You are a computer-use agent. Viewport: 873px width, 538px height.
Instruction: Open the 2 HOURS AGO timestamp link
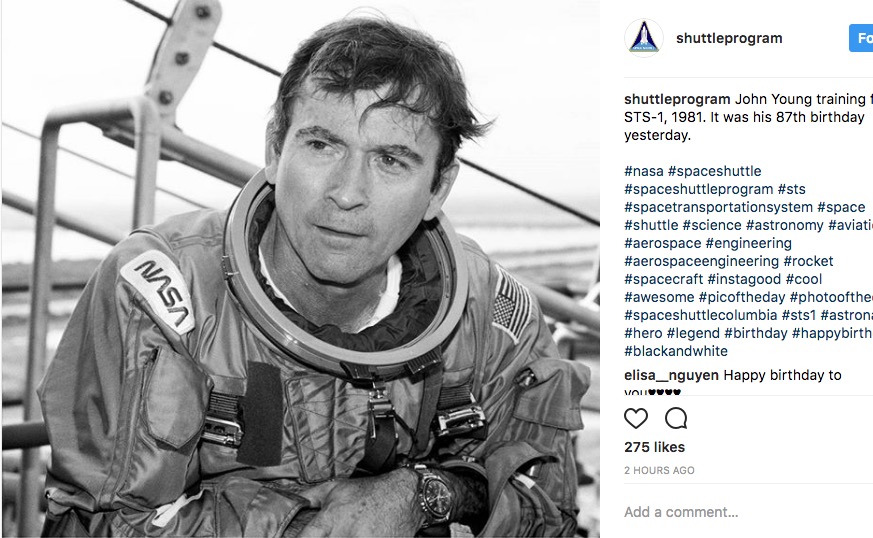[659, 471]
